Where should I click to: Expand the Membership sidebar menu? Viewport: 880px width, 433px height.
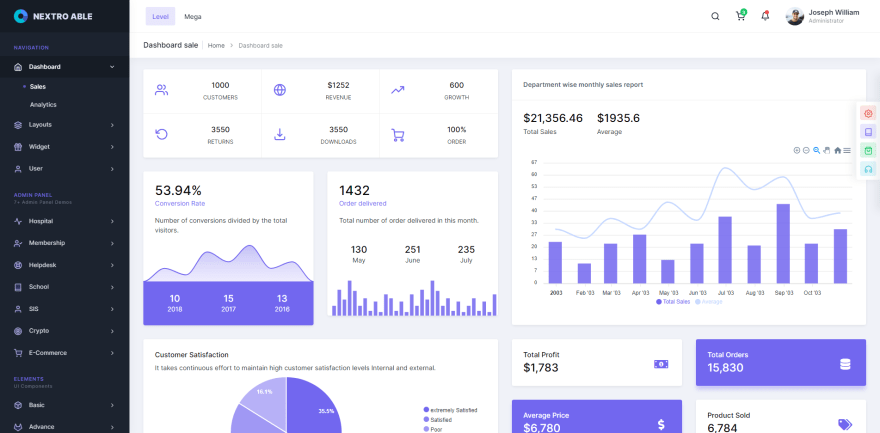coord(65,243)
